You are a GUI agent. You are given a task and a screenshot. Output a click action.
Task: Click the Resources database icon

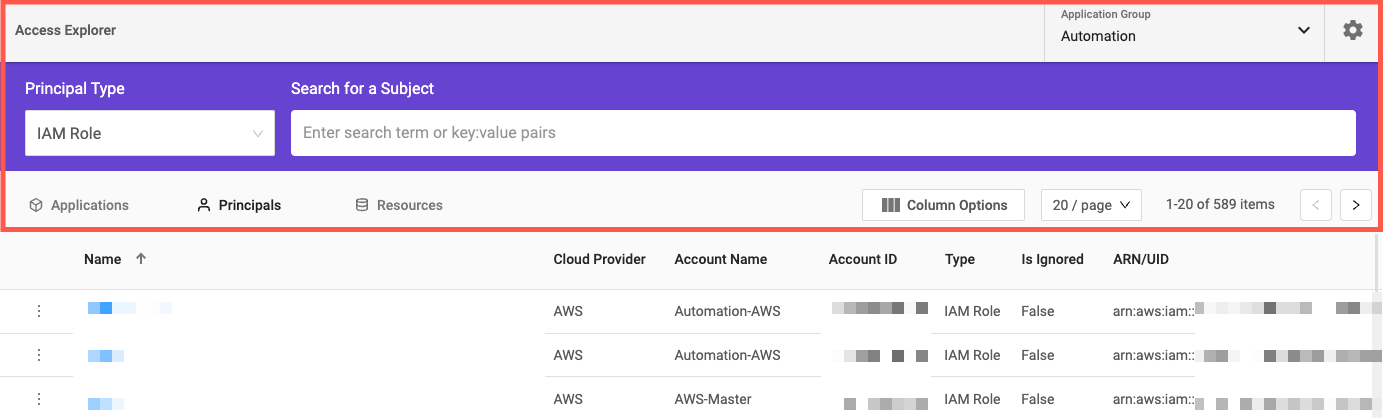362,205
